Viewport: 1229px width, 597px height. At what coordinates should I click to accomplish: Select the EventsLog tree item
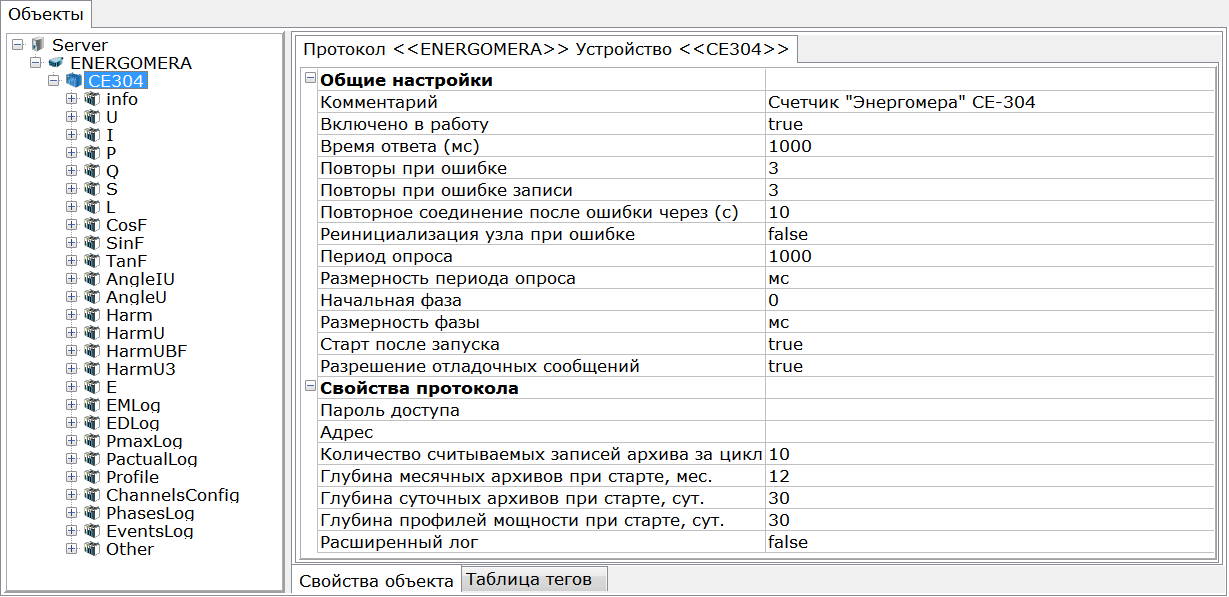[150, 531]
